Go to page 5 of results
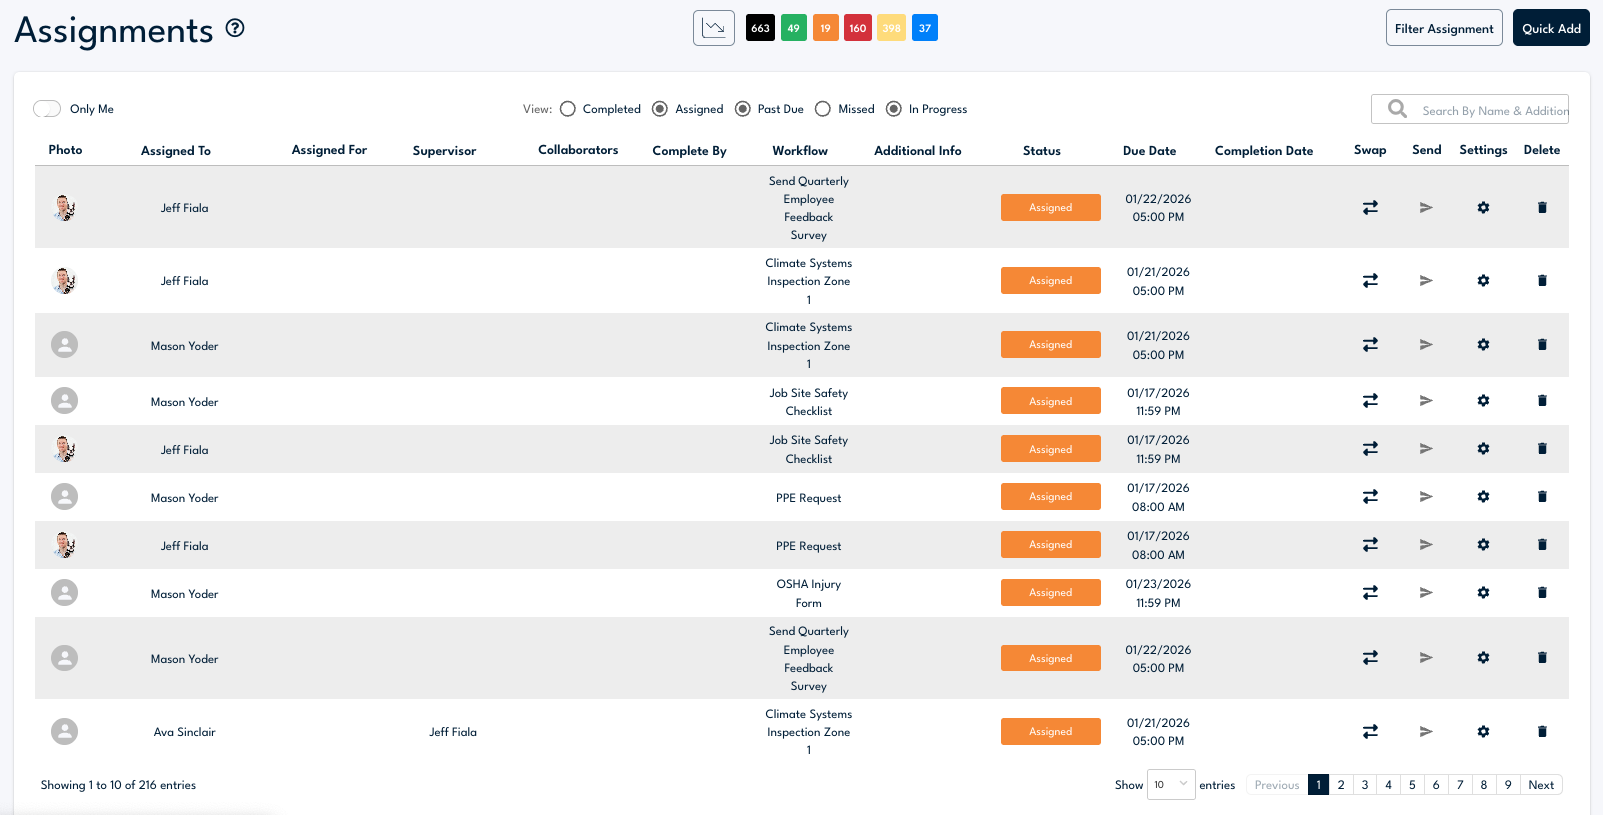The width and height of the screenshot is (1603, 815). [1412, 785]
